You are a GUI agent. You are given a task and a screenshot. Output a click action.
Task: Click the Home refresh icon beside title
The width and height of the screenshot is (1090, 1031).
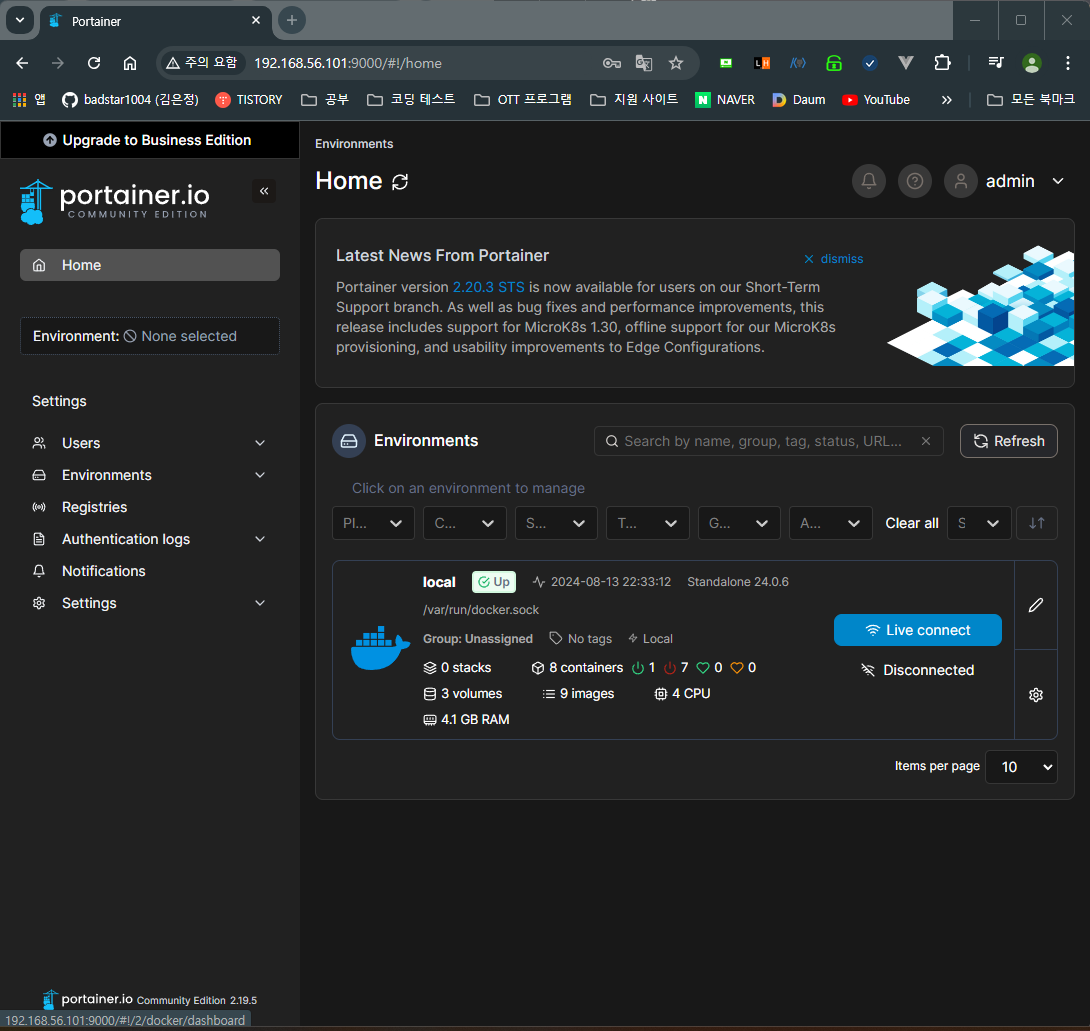pyautogui.click(x=400, y=182)
